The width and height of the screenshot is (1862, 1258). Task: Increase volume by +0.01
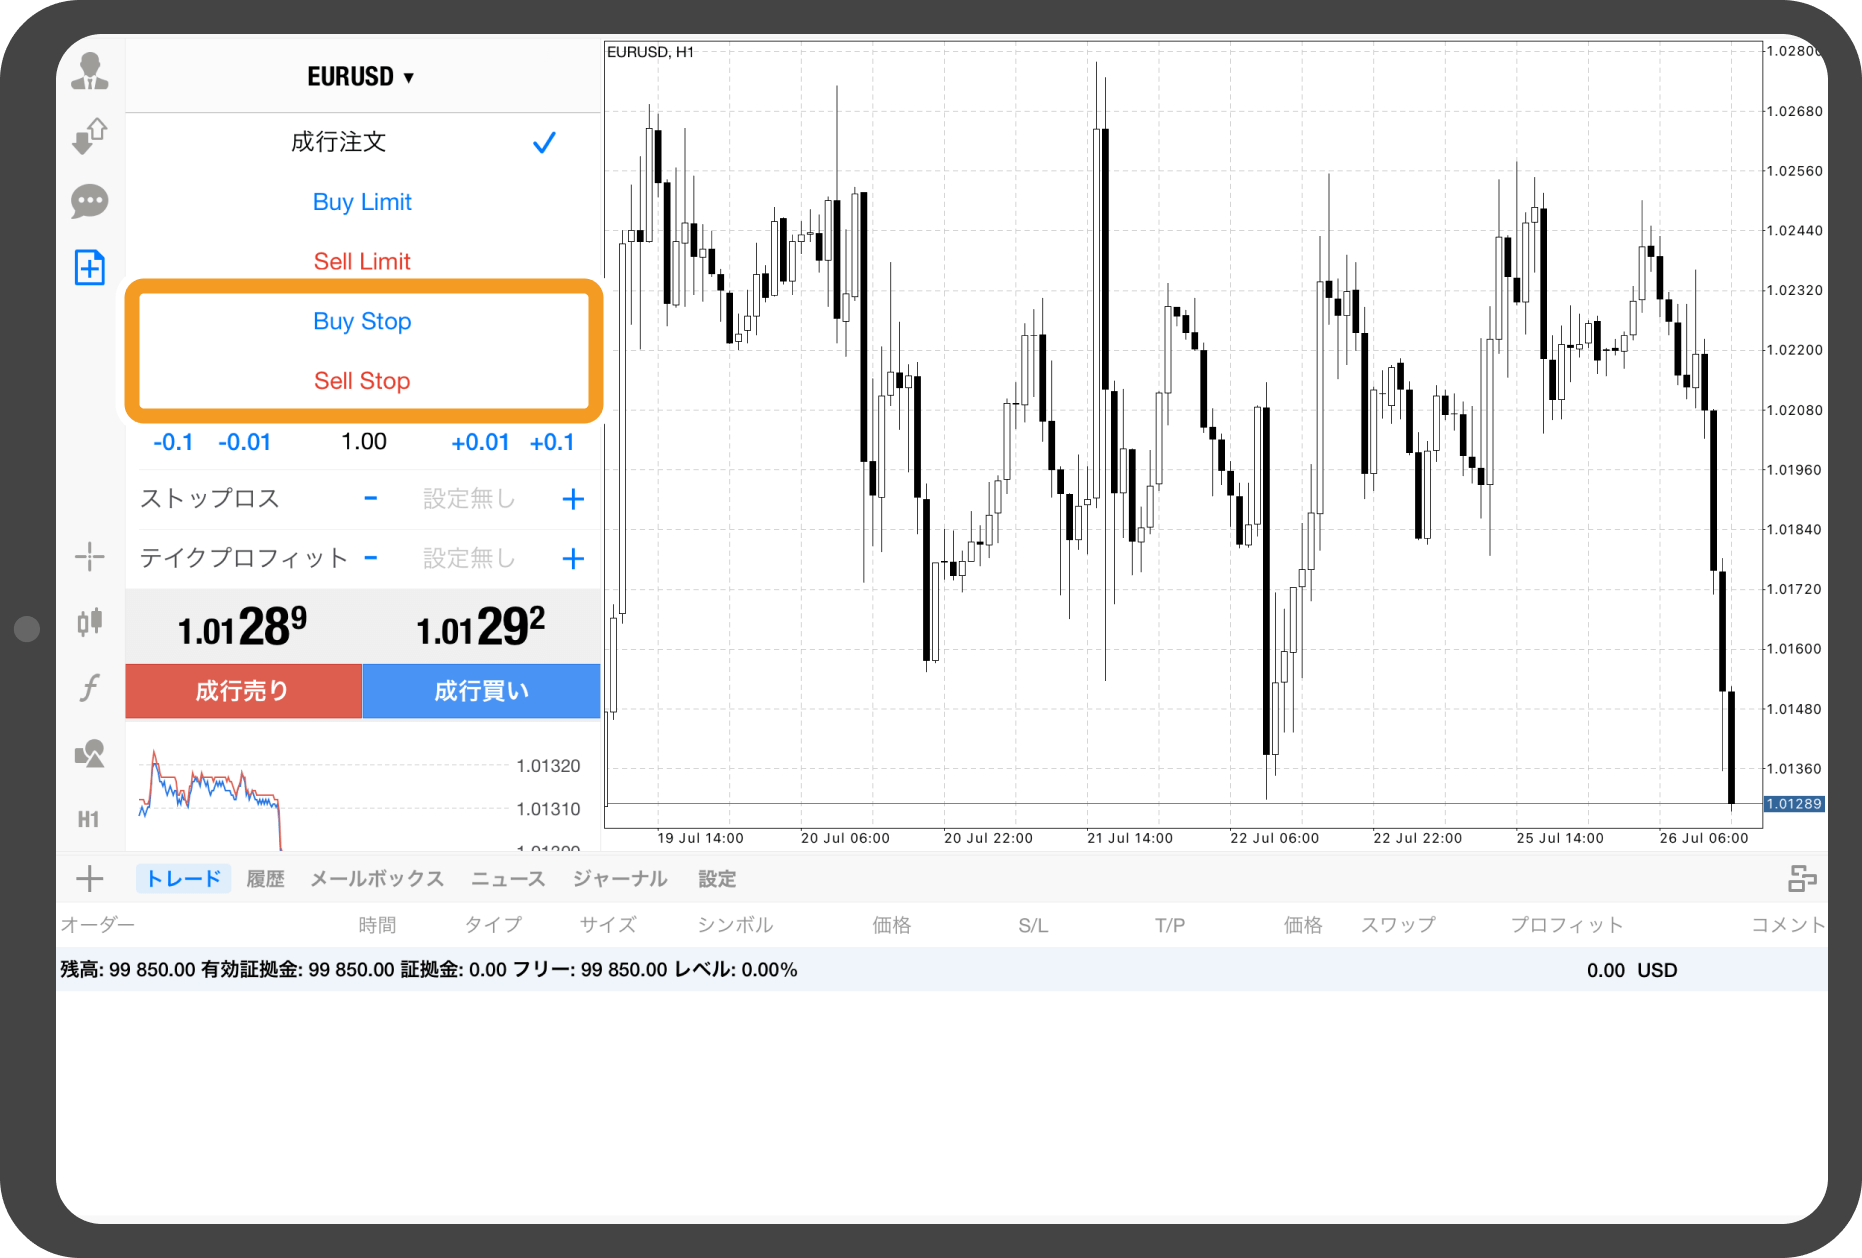tap(481, 442)
